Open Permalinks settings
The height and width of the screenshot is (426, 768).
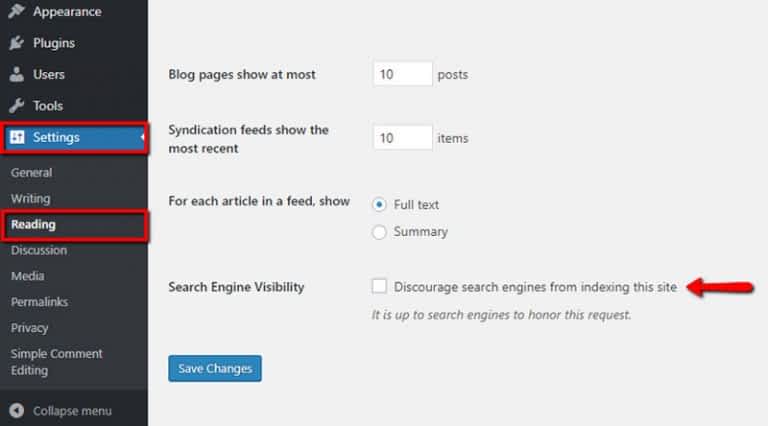[x=39, y=302]
